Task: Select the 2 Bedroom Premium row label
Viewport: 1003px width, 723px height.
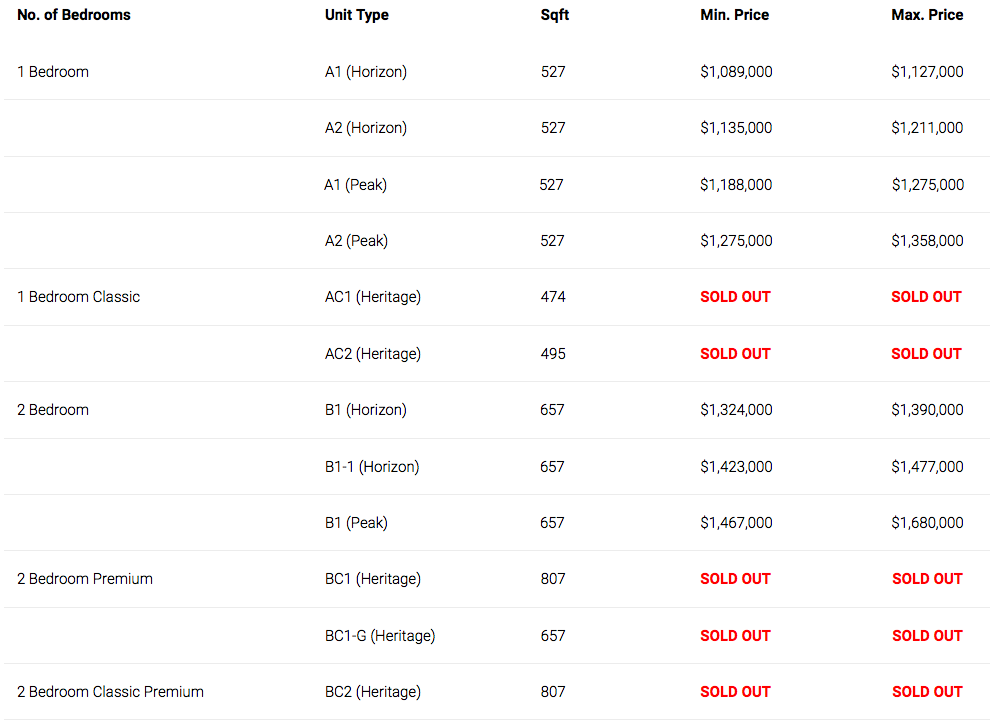Action: 84,579
